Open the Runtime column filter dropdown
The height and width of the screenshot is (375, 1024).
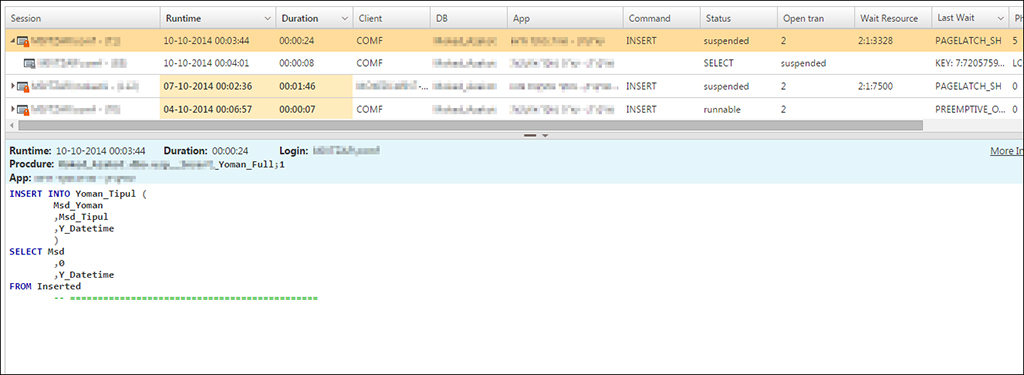point(267,19)
